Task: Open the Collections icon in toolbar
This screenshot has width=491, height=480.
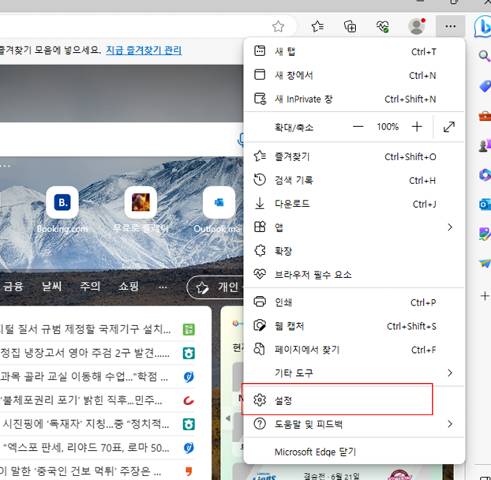Action: (x=350, y=26)
